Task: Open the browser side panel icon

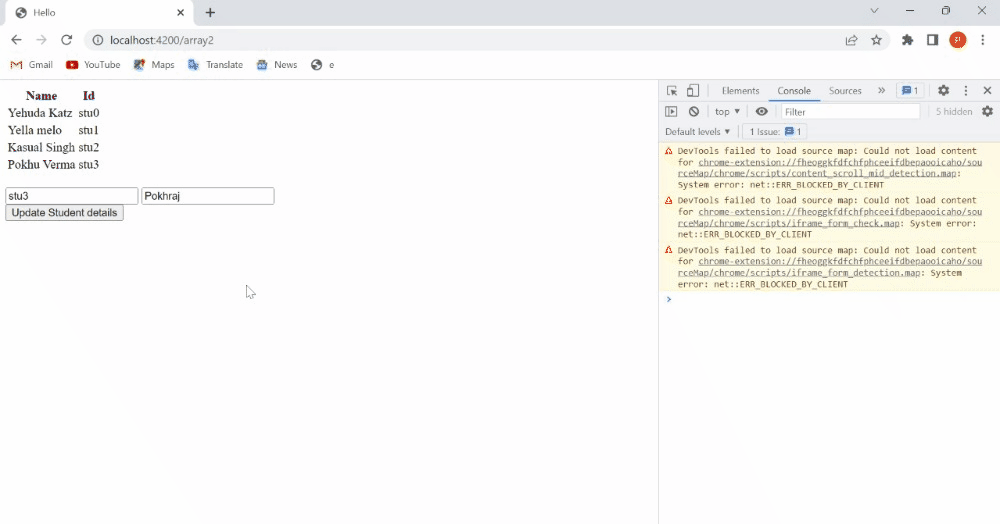Action: (932, 40)
